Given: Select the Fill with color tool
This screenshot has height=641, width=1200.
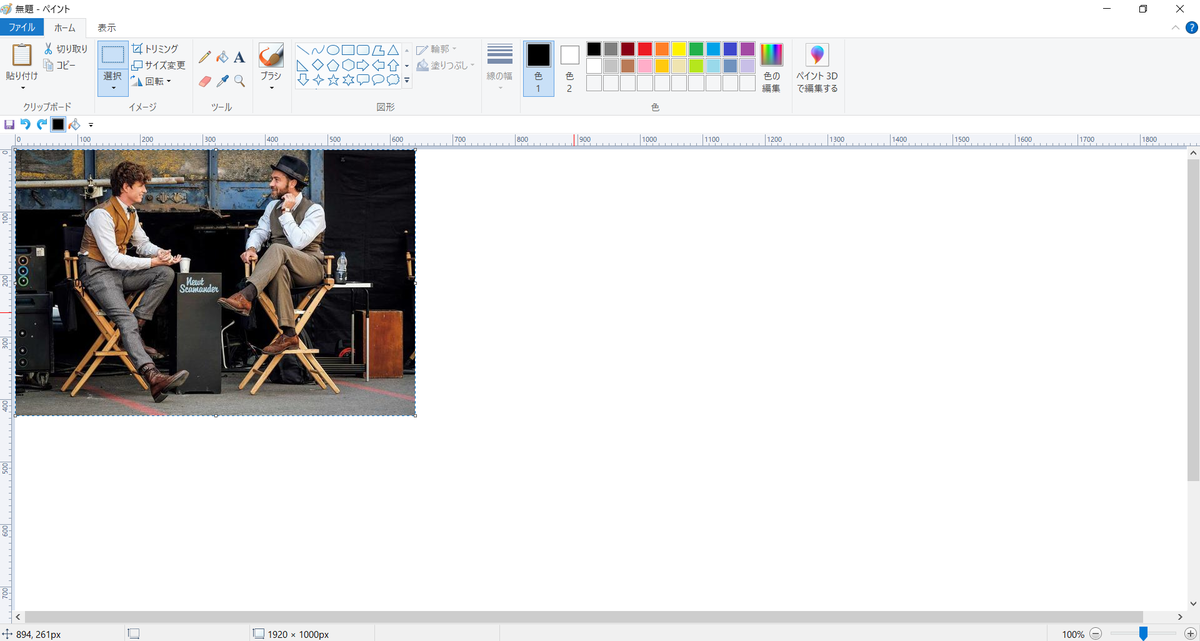Looking at the screenshot, I should (x=221, y=56).
